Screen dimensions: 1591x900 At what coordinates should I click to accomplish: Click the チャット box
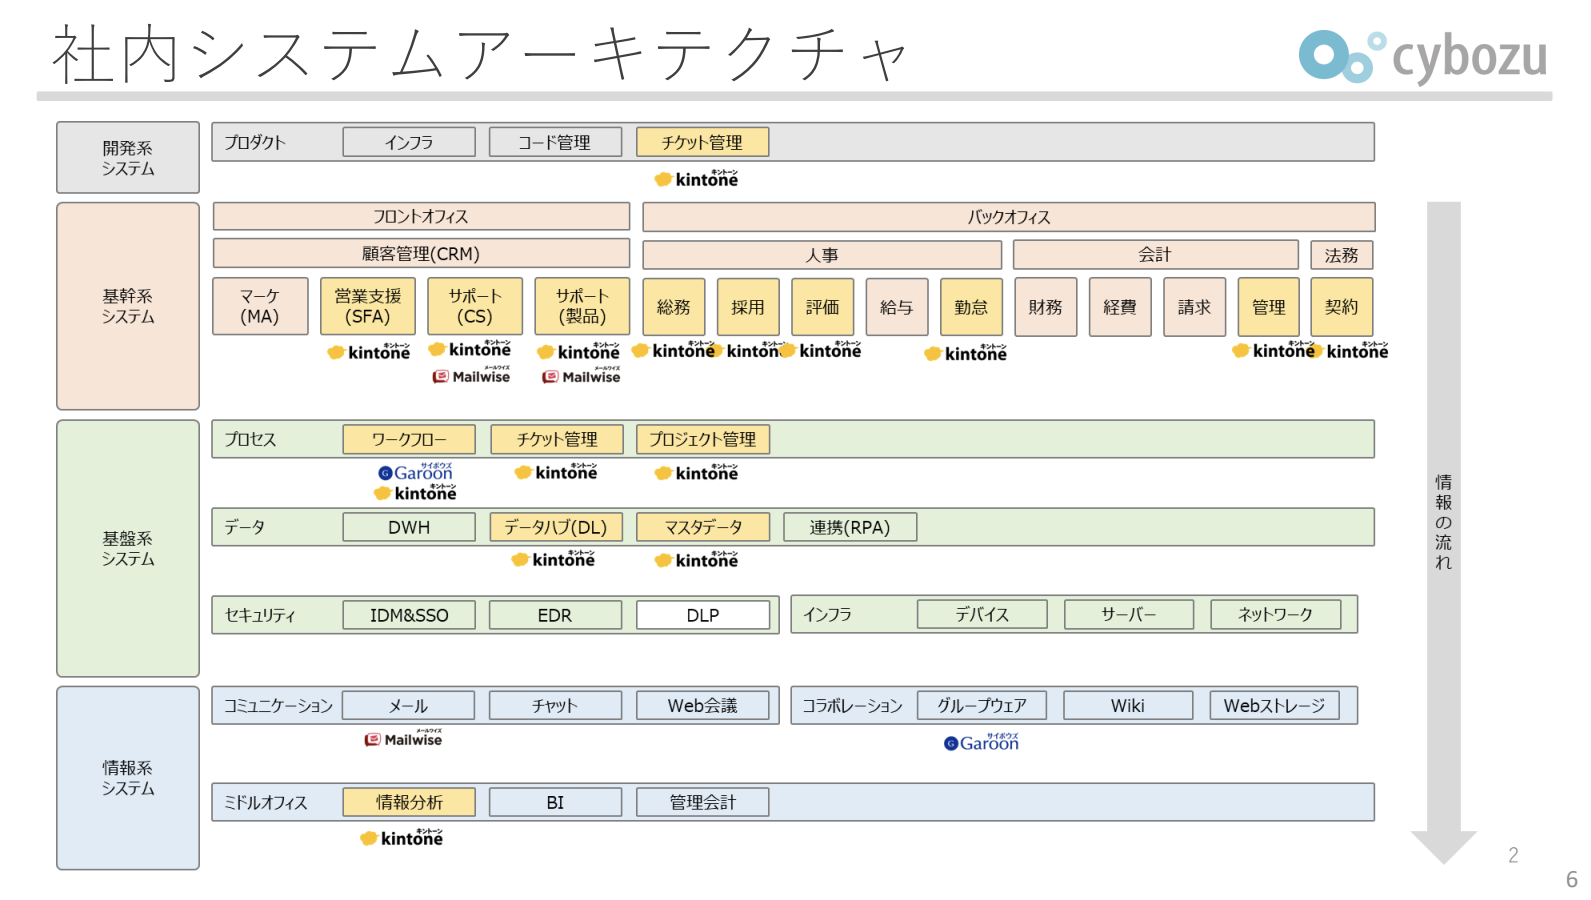click(x=555, y=705)
